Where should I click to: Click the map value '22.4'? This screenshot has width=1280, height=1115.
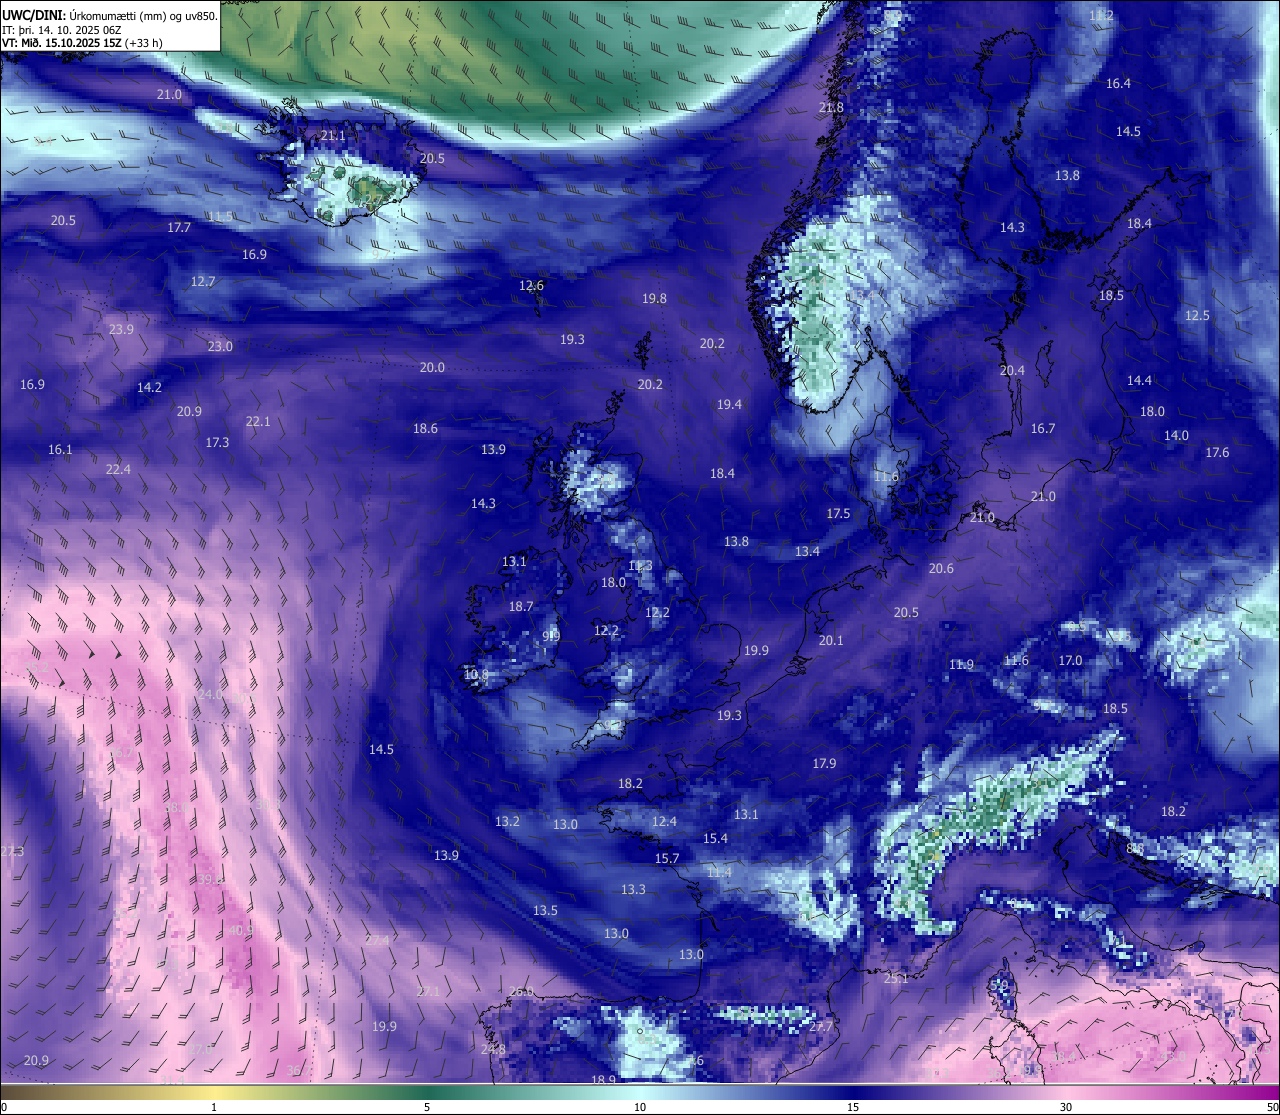(x=118, y=470)
